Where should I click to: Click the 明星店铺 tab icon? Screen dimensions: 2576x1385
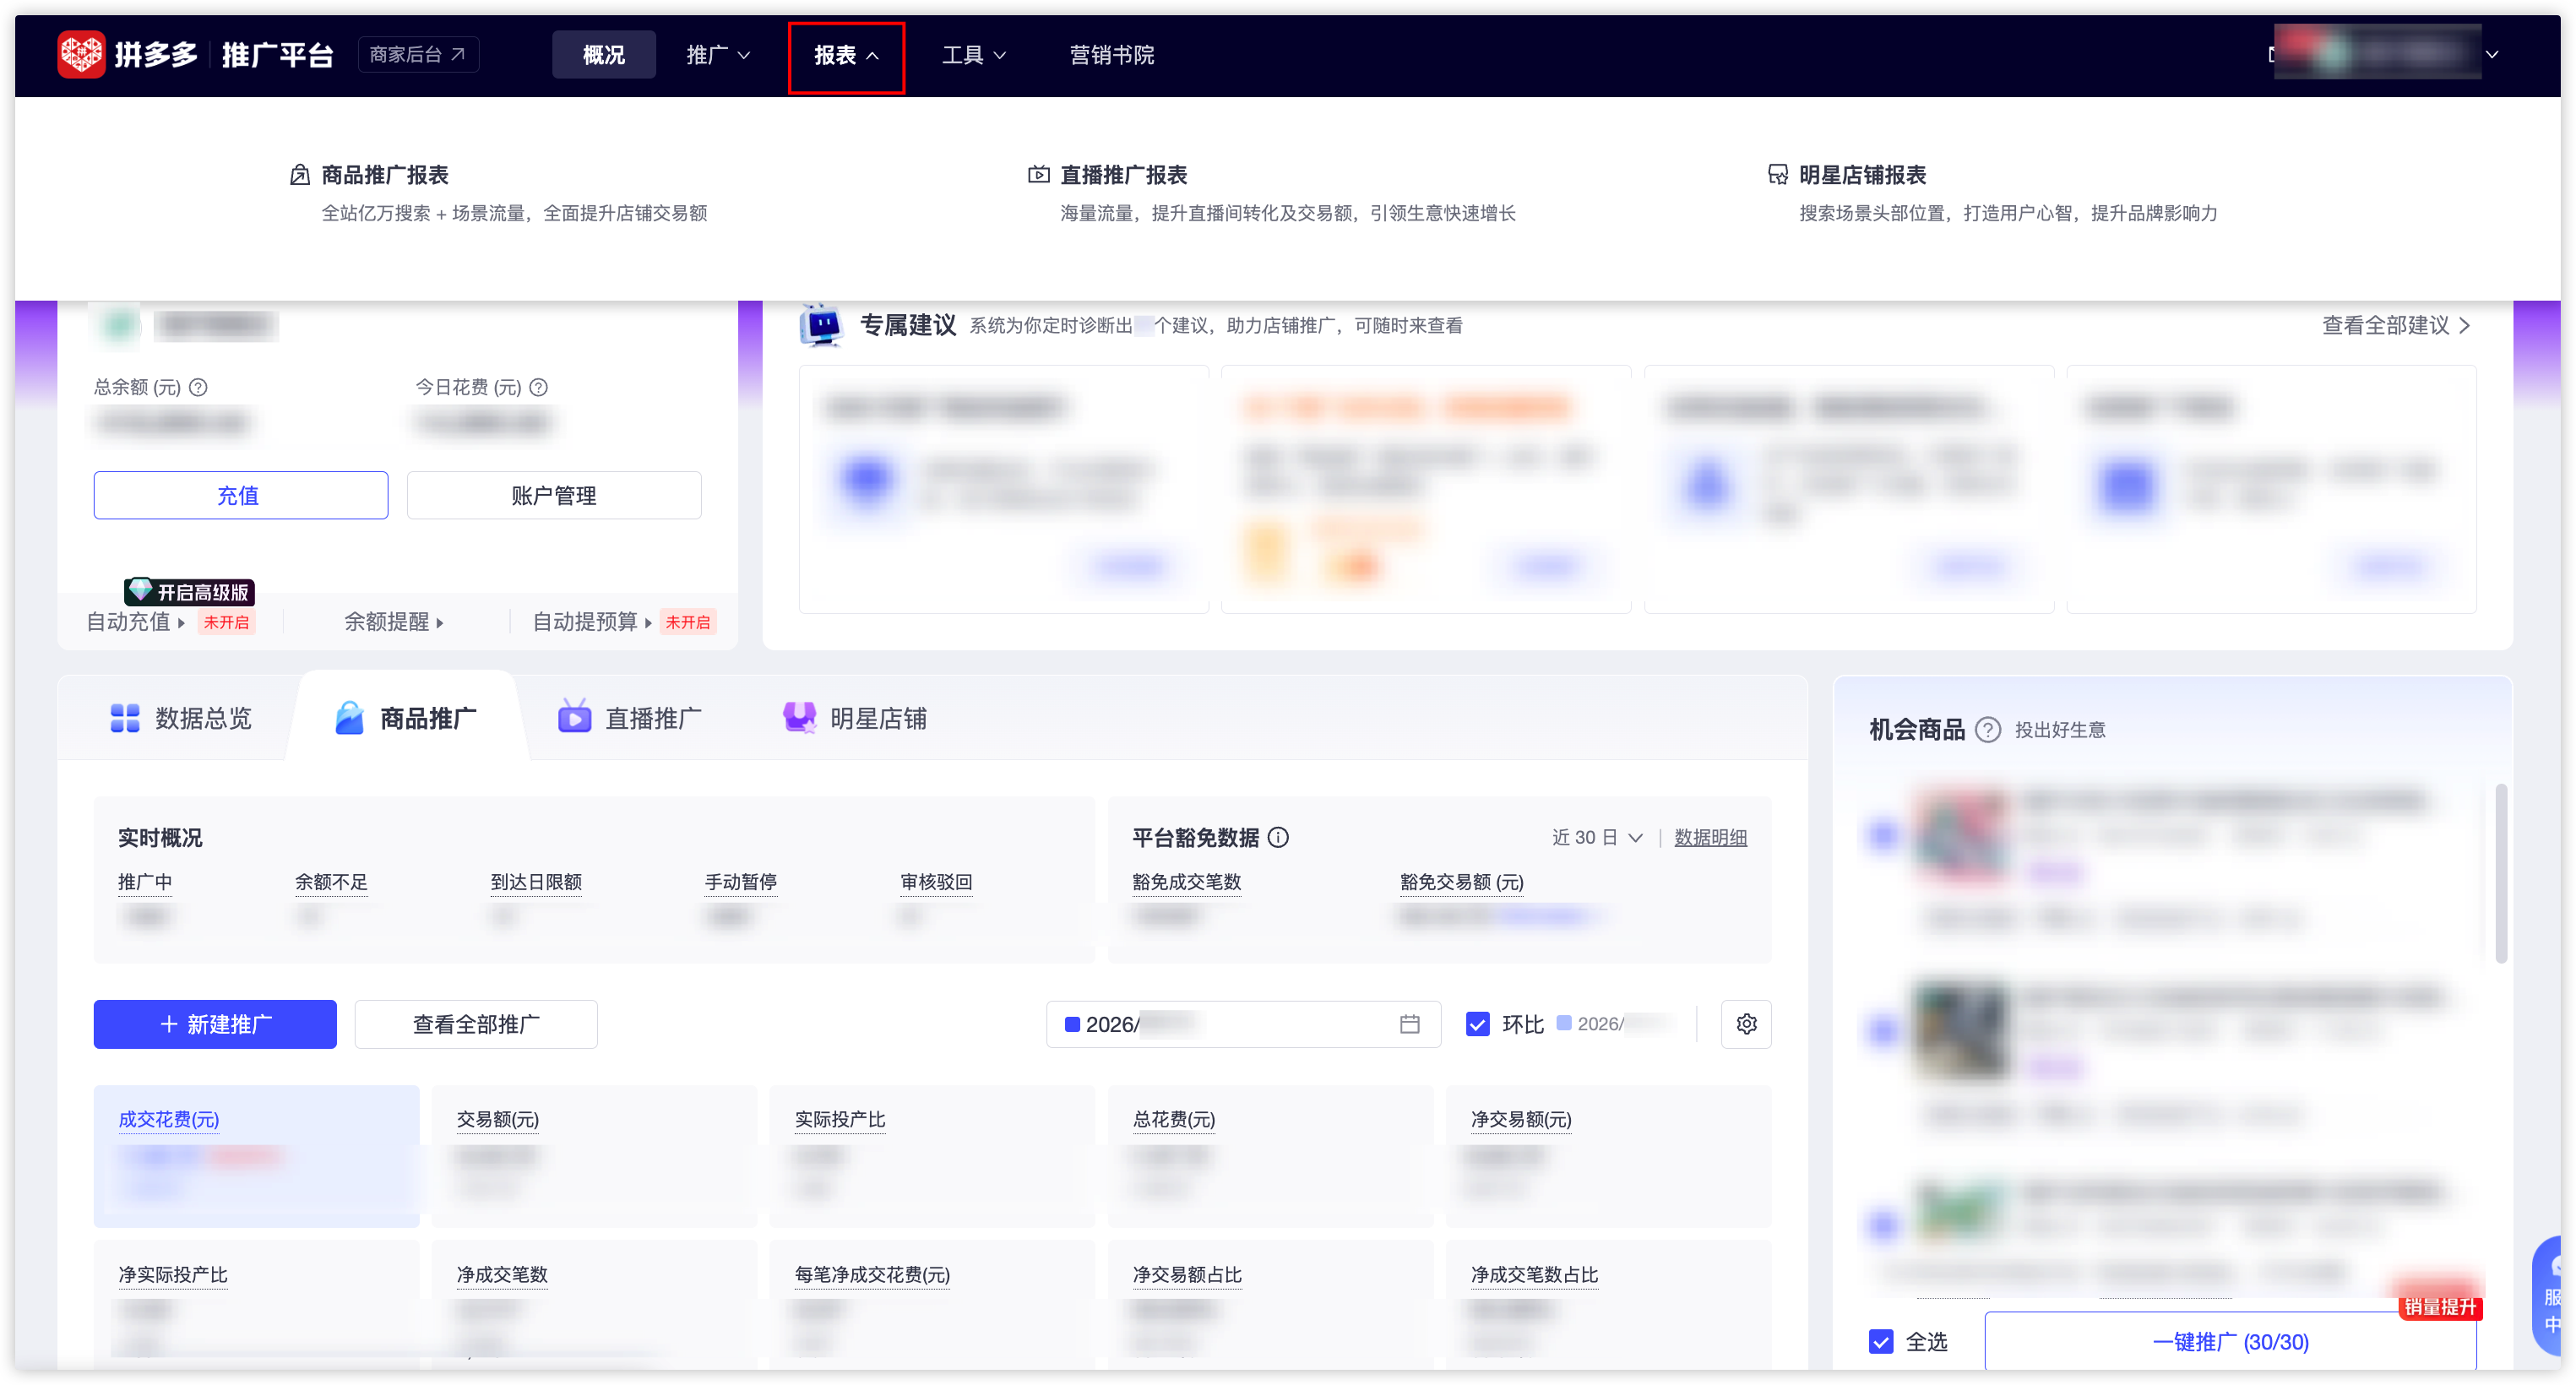point(799,717)
